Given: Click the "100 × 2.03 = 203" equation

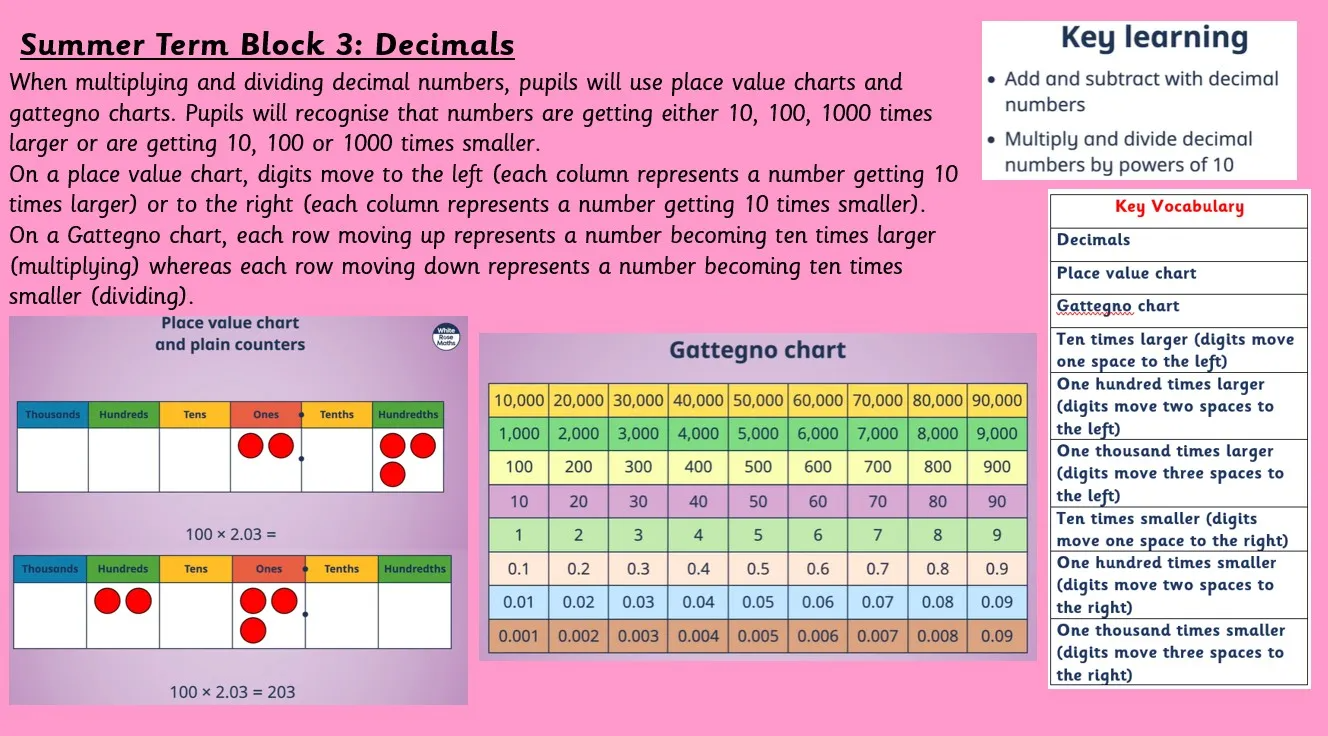Looking at the screenshot, I should [232, 692].
